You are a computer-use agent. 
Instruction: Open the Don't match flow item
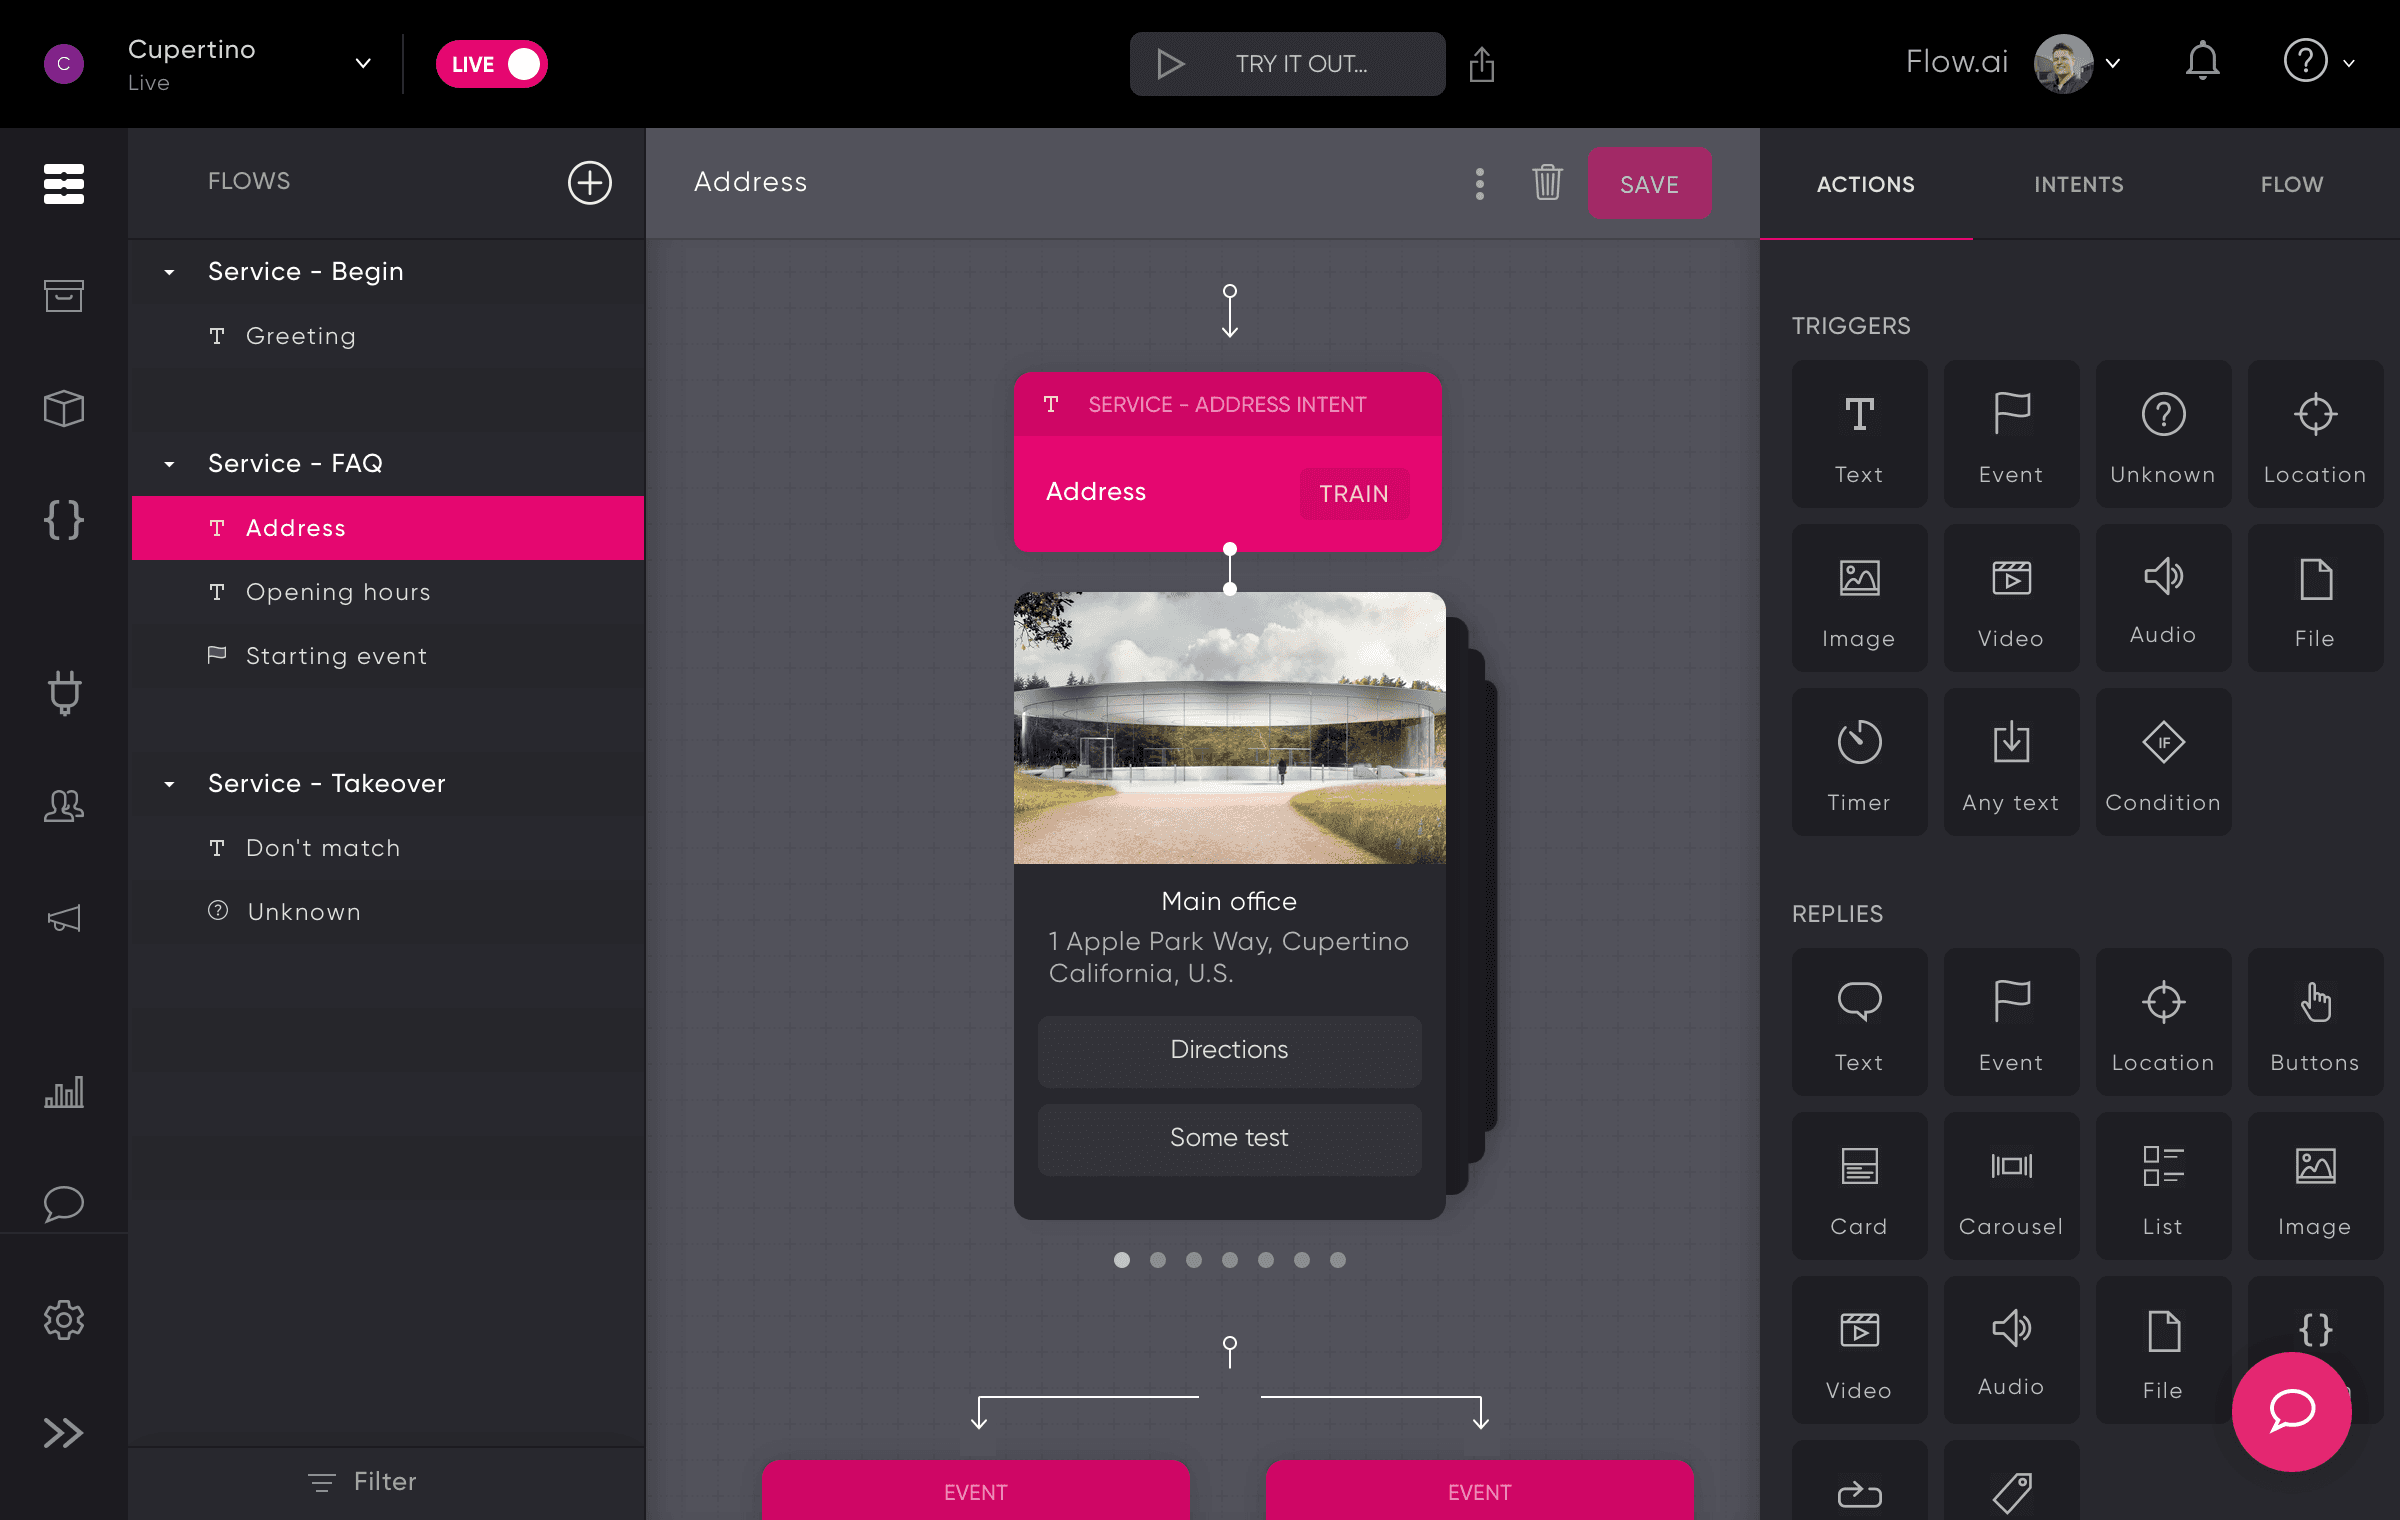pos(388,848)
